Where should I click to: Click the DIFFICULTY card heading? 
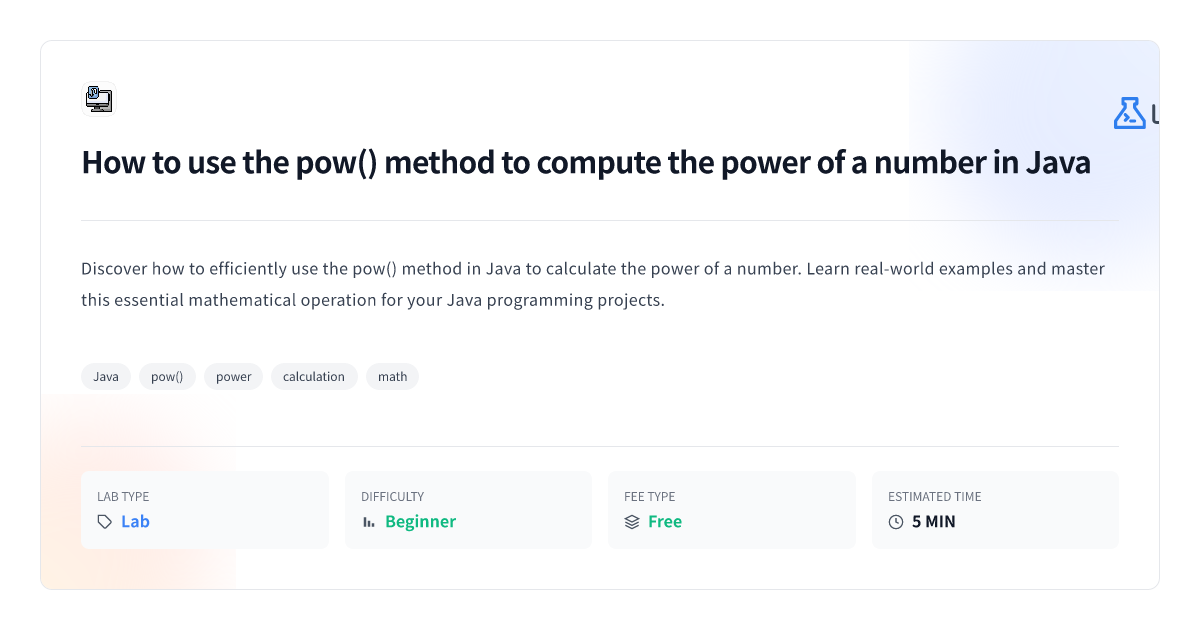[392, 497]
